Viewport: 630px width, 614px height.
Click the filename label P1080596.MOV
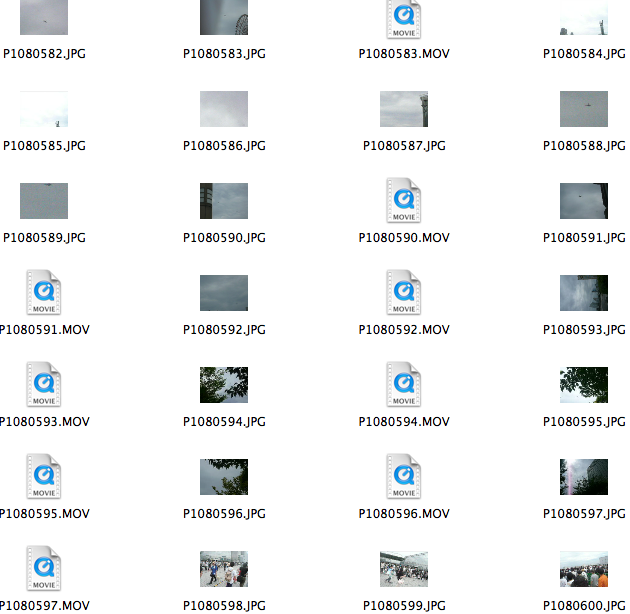[x=404, y=514]
